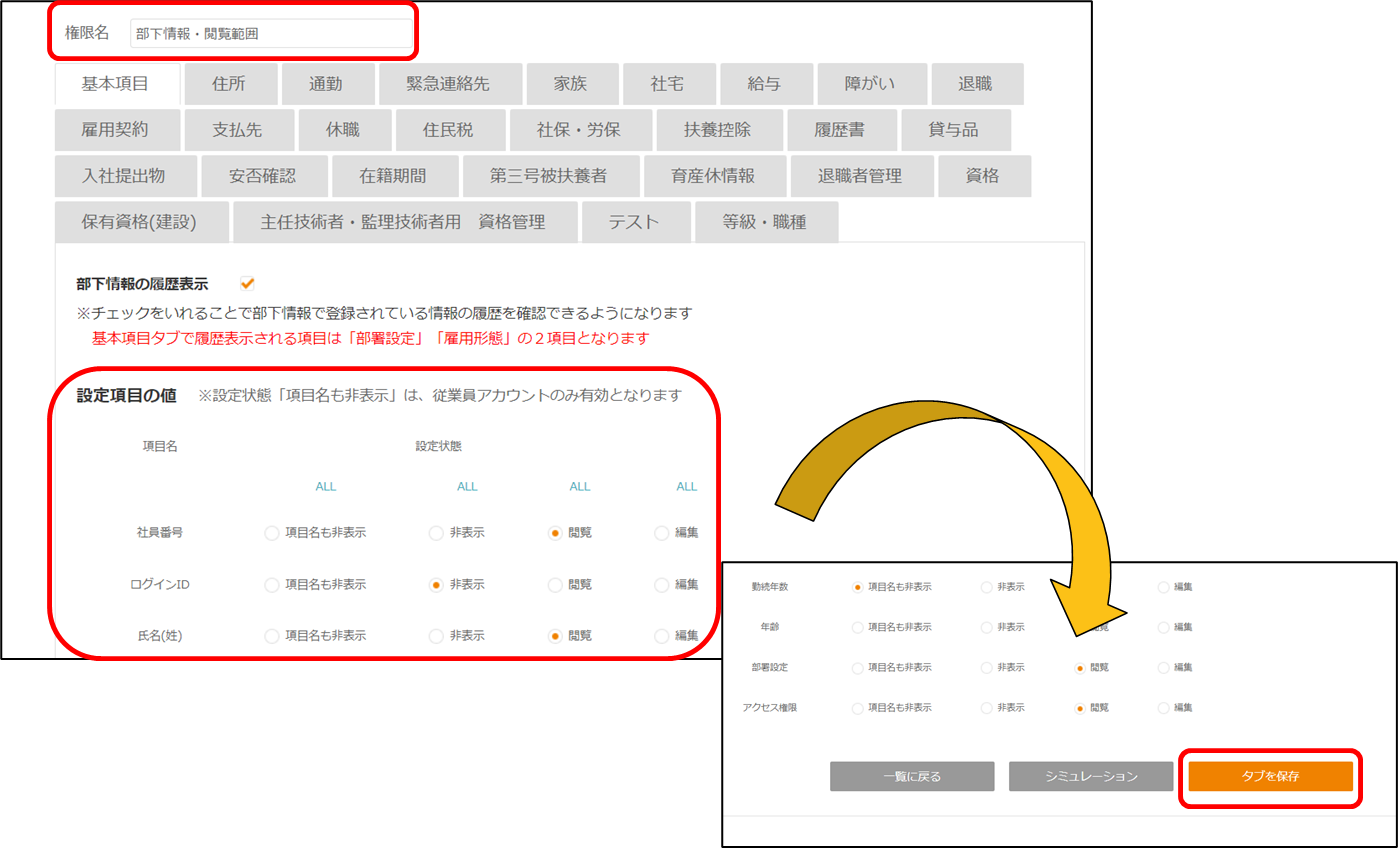Toggle the 部下情報の履歴表示 checkbox
Viewport: 1398px width, 848px height.
pyautogui.click(x=247, y=284)
